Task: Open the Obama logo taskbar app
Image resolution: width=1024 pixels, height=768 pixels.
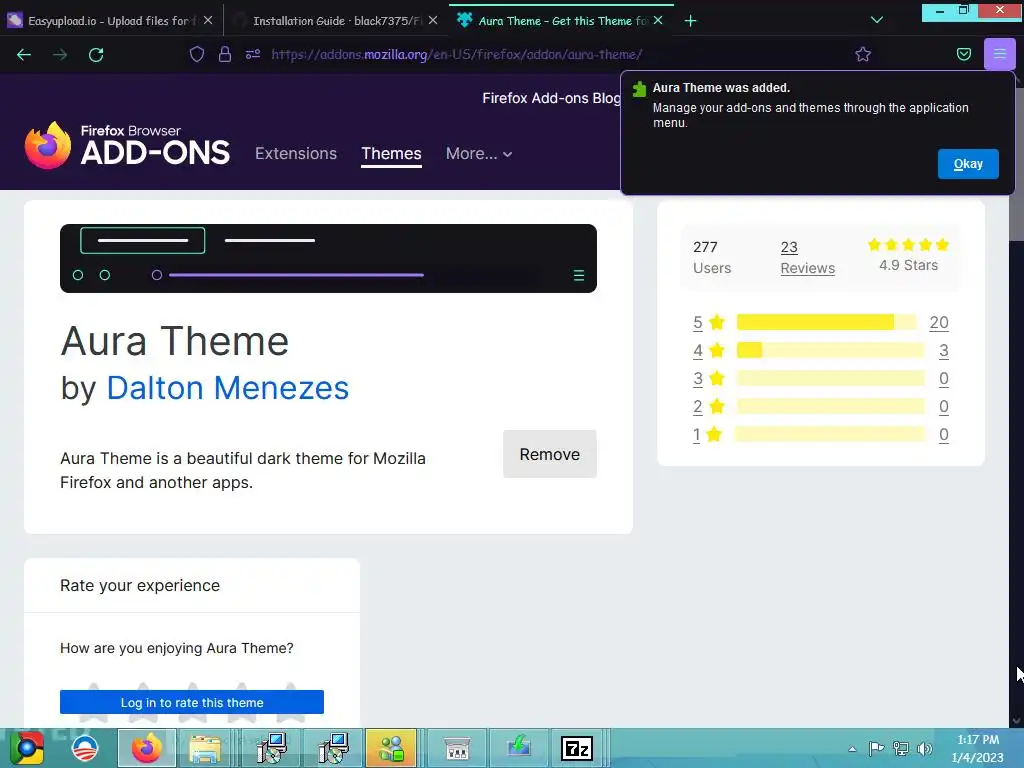Action: 85,748
